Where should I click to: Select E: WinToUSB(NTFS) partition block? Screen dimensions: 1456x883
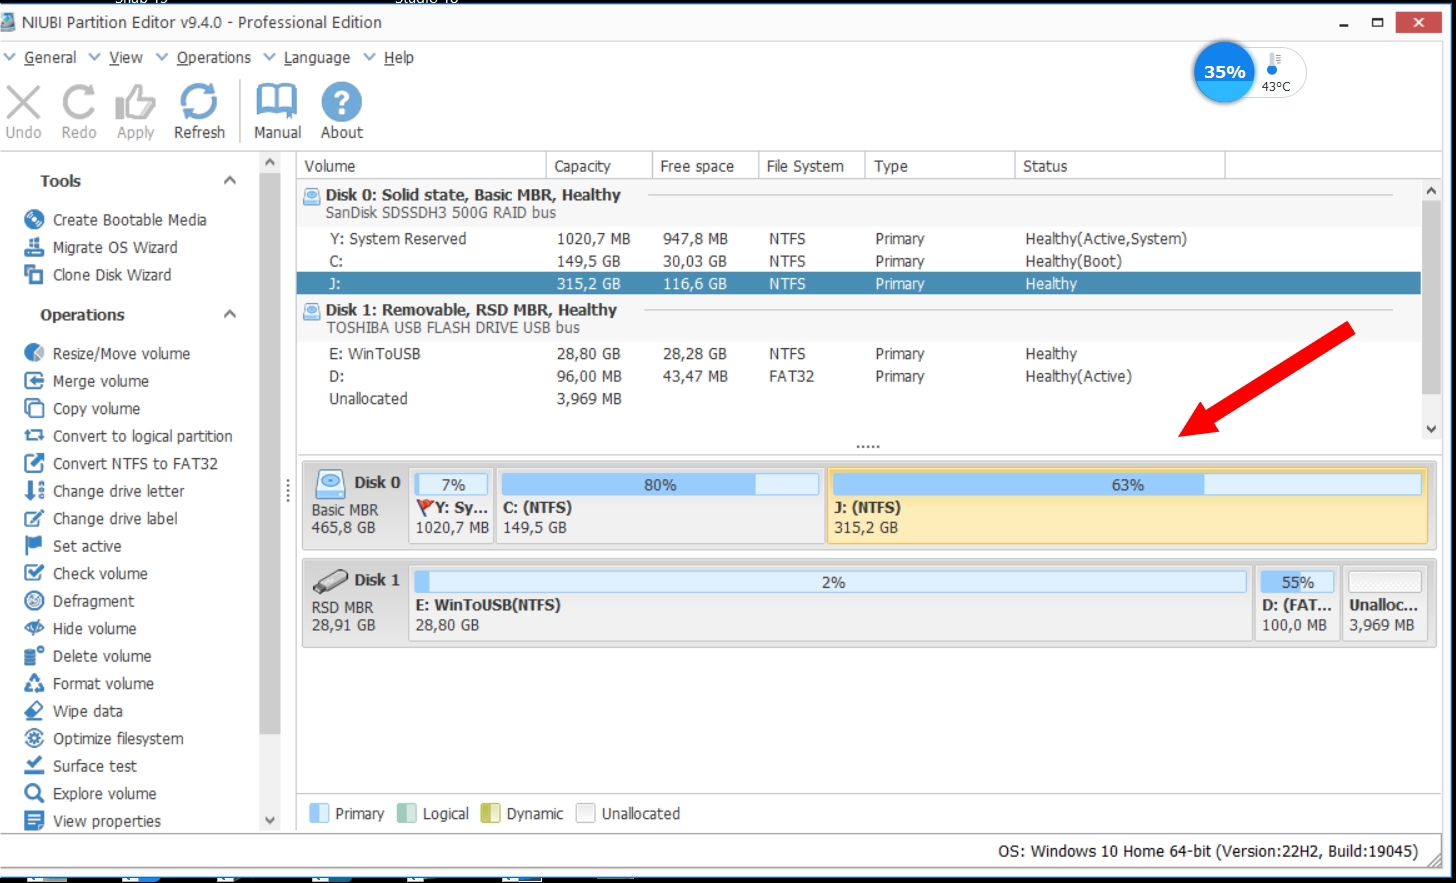pos(830,603)
